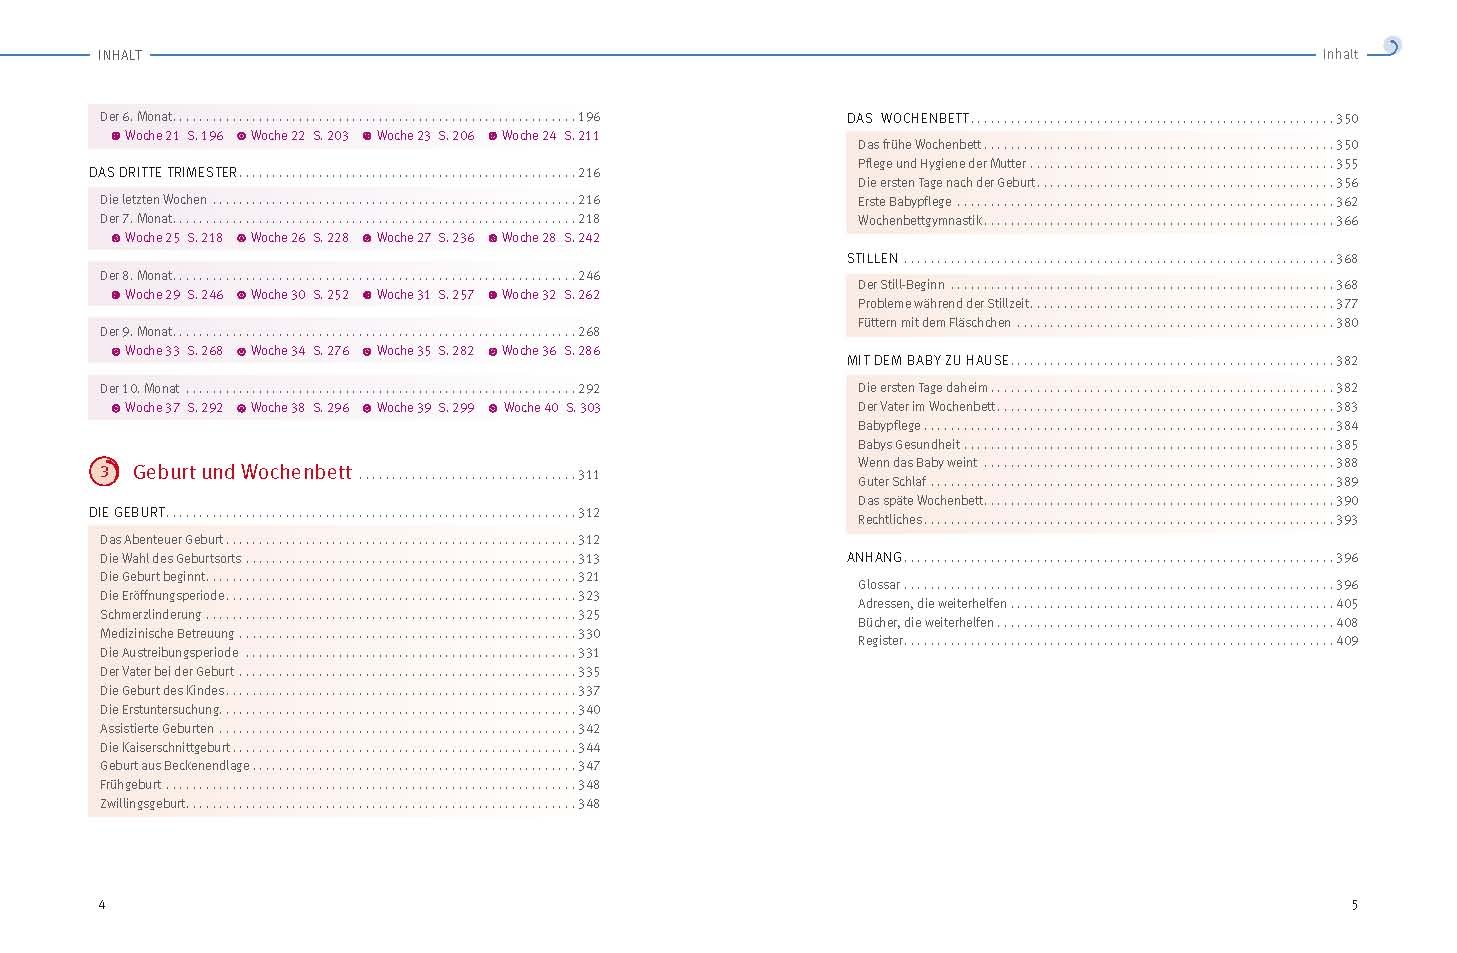Open the Die Kaiserschnittgeburt entry
Viewport: 1457px width, 953px height.
coord(165,747)
